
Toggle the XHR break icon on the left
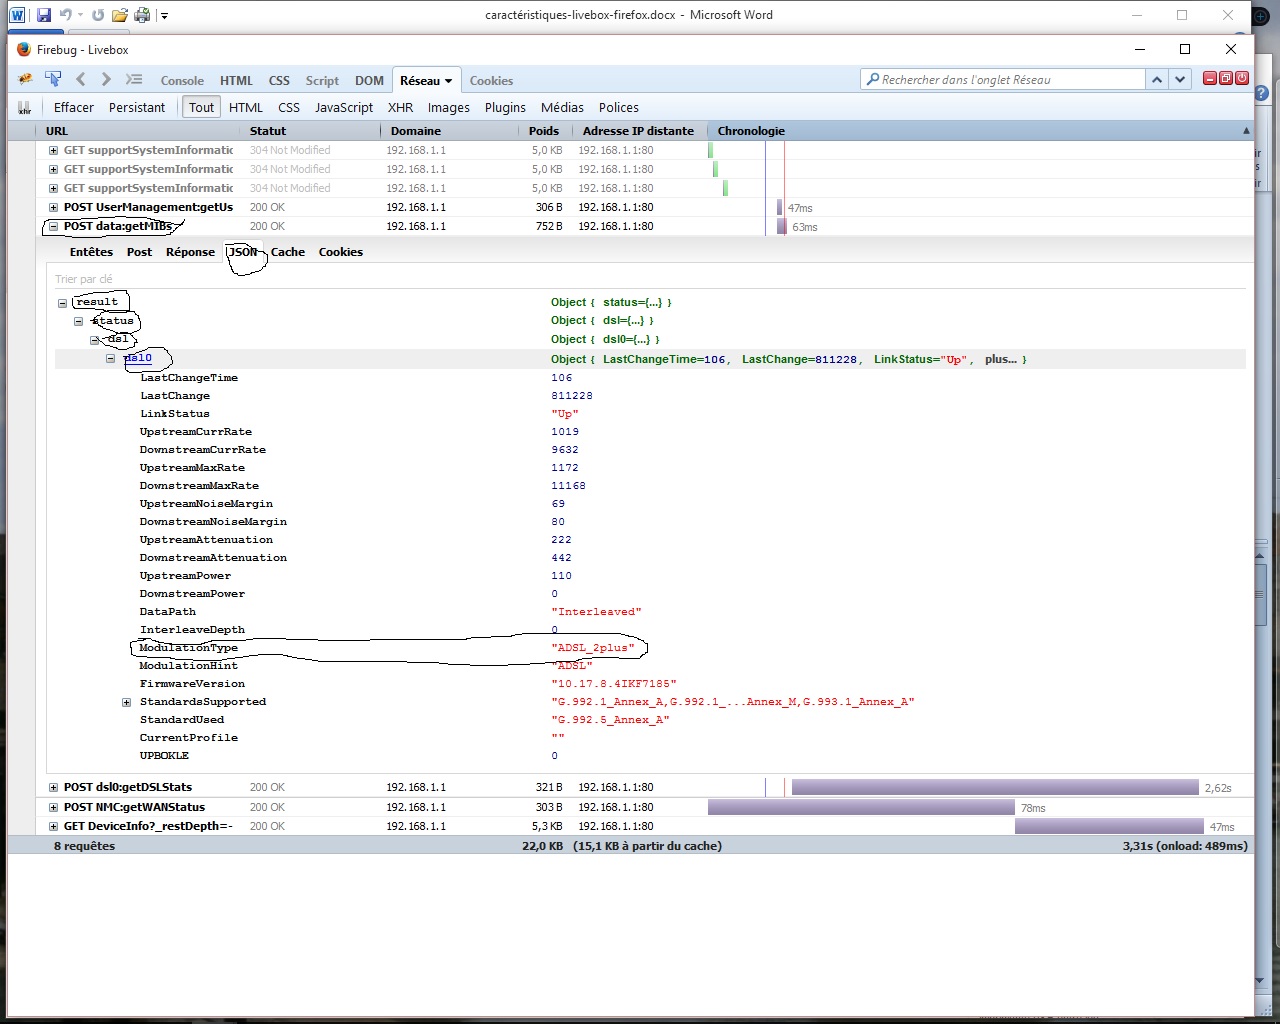click(26, 107)
